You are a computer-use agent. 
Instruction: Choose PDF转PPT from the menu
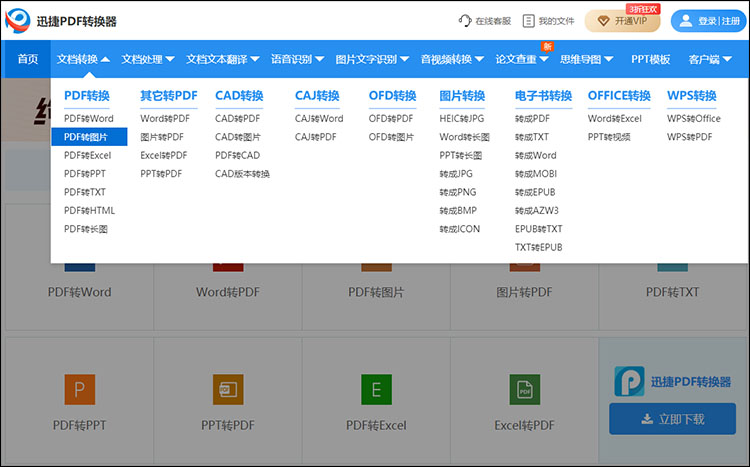(x=85, y=174)
